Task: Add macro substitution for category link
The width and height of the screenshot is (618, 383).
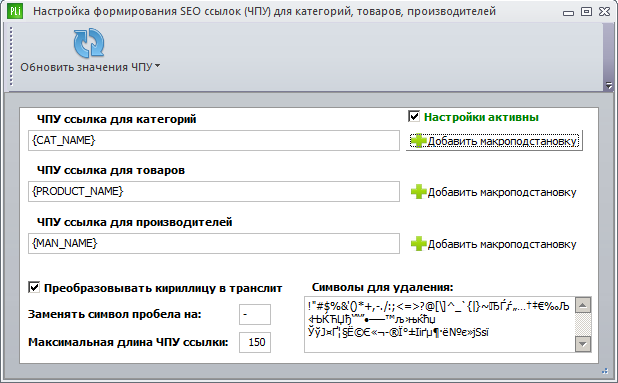Action: click(494, 141)
